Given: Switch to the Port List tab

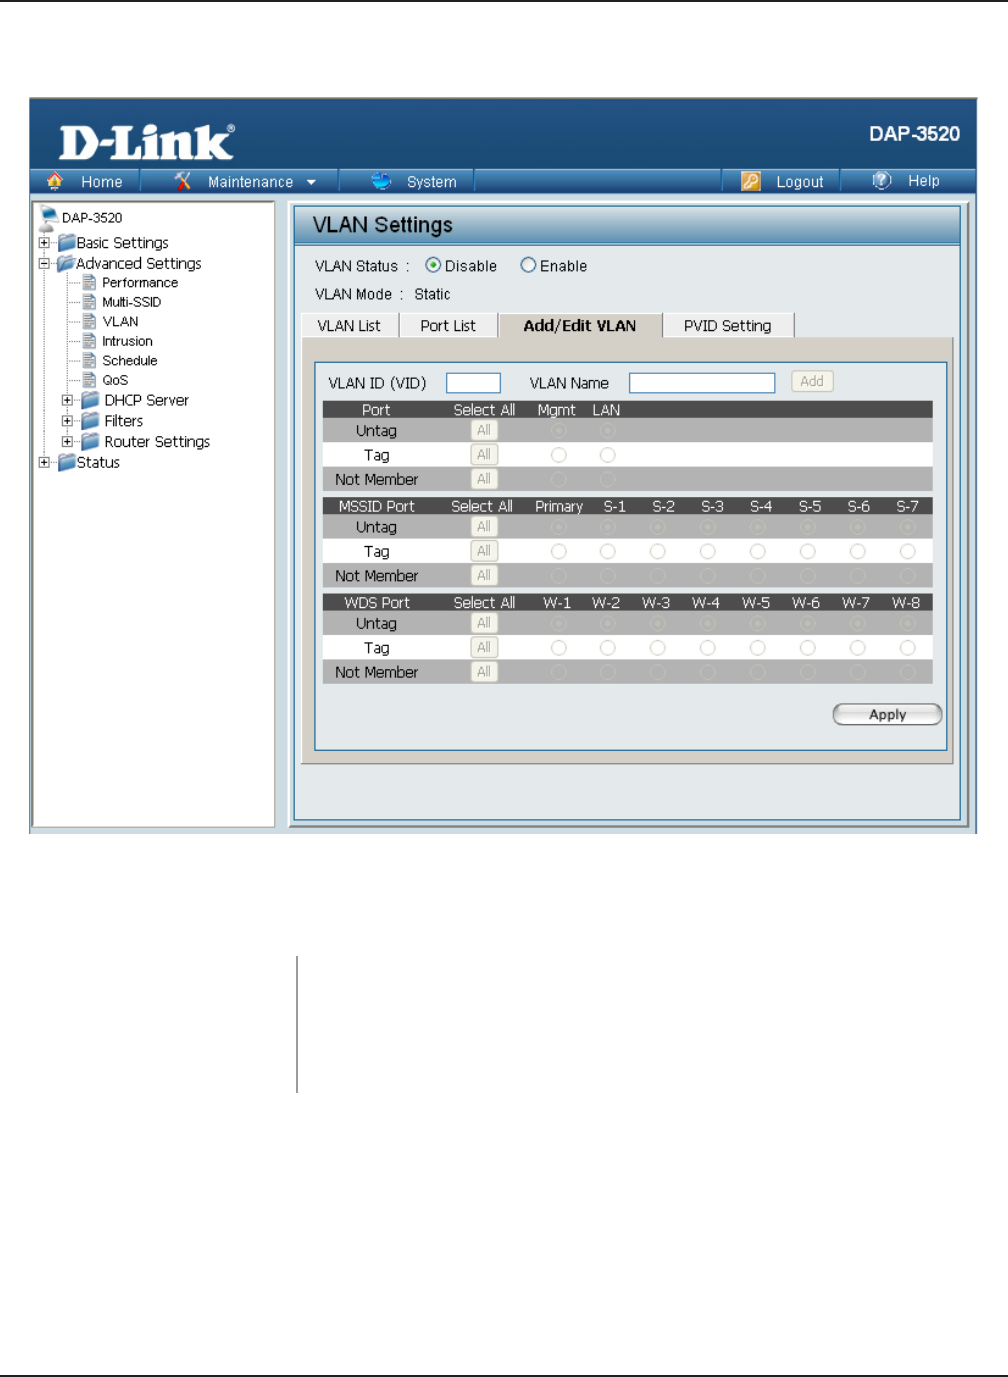Looking at the screenshot, I should point(448,325).
